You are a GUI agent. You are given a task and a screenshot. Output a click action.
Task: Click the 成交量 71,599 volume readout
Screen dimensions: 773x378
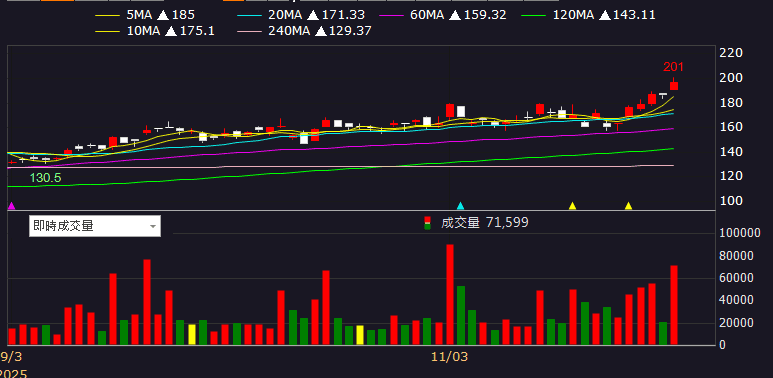(x=485, y=223)
